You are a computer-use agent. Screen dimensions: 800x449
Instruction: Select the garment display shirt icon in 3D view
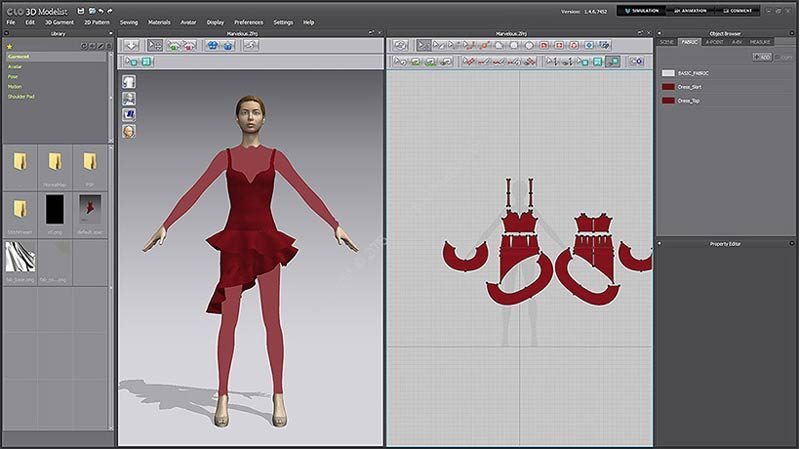click(x=129, y=82)
